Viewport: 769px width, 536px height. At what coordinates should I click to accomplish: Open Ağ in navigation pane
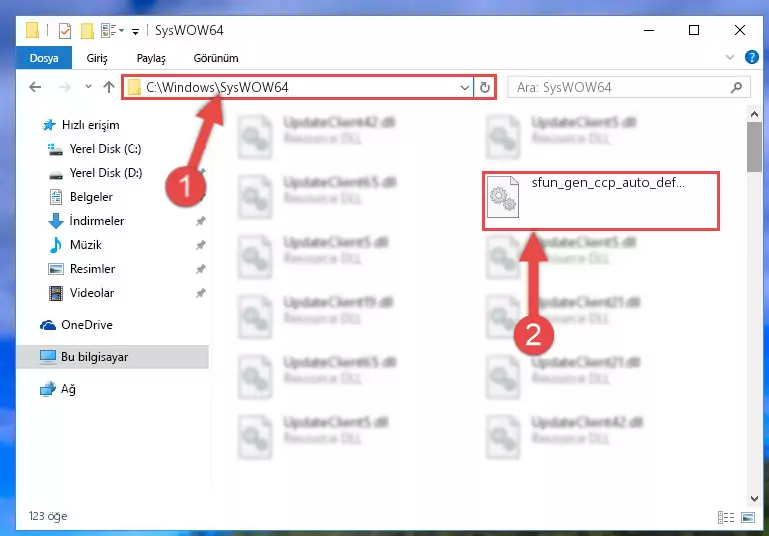tap(57, 389)
